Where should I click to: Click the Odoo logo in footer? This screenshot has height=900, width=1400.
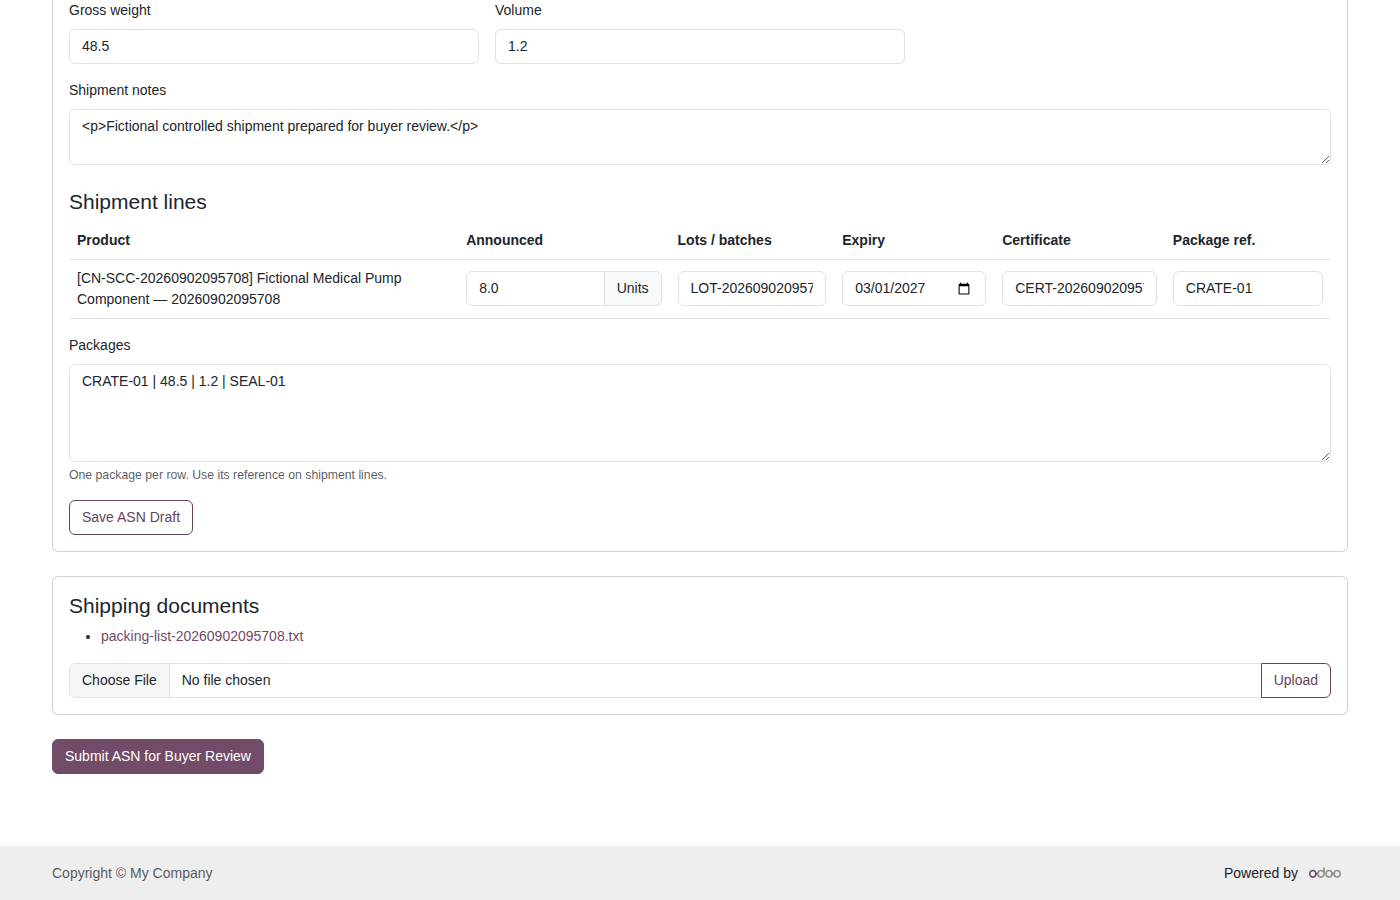point(1325,873)
